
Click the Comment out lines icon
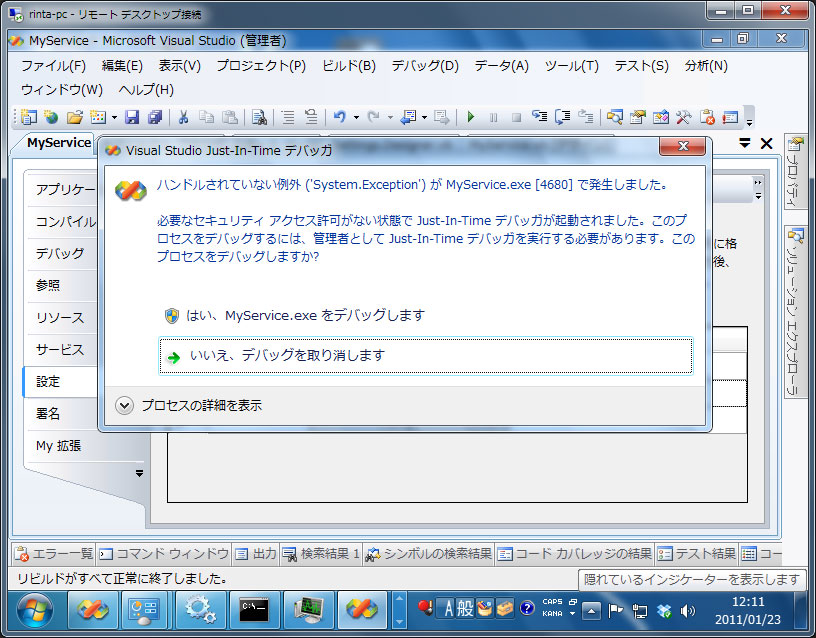tap(288, 117)
